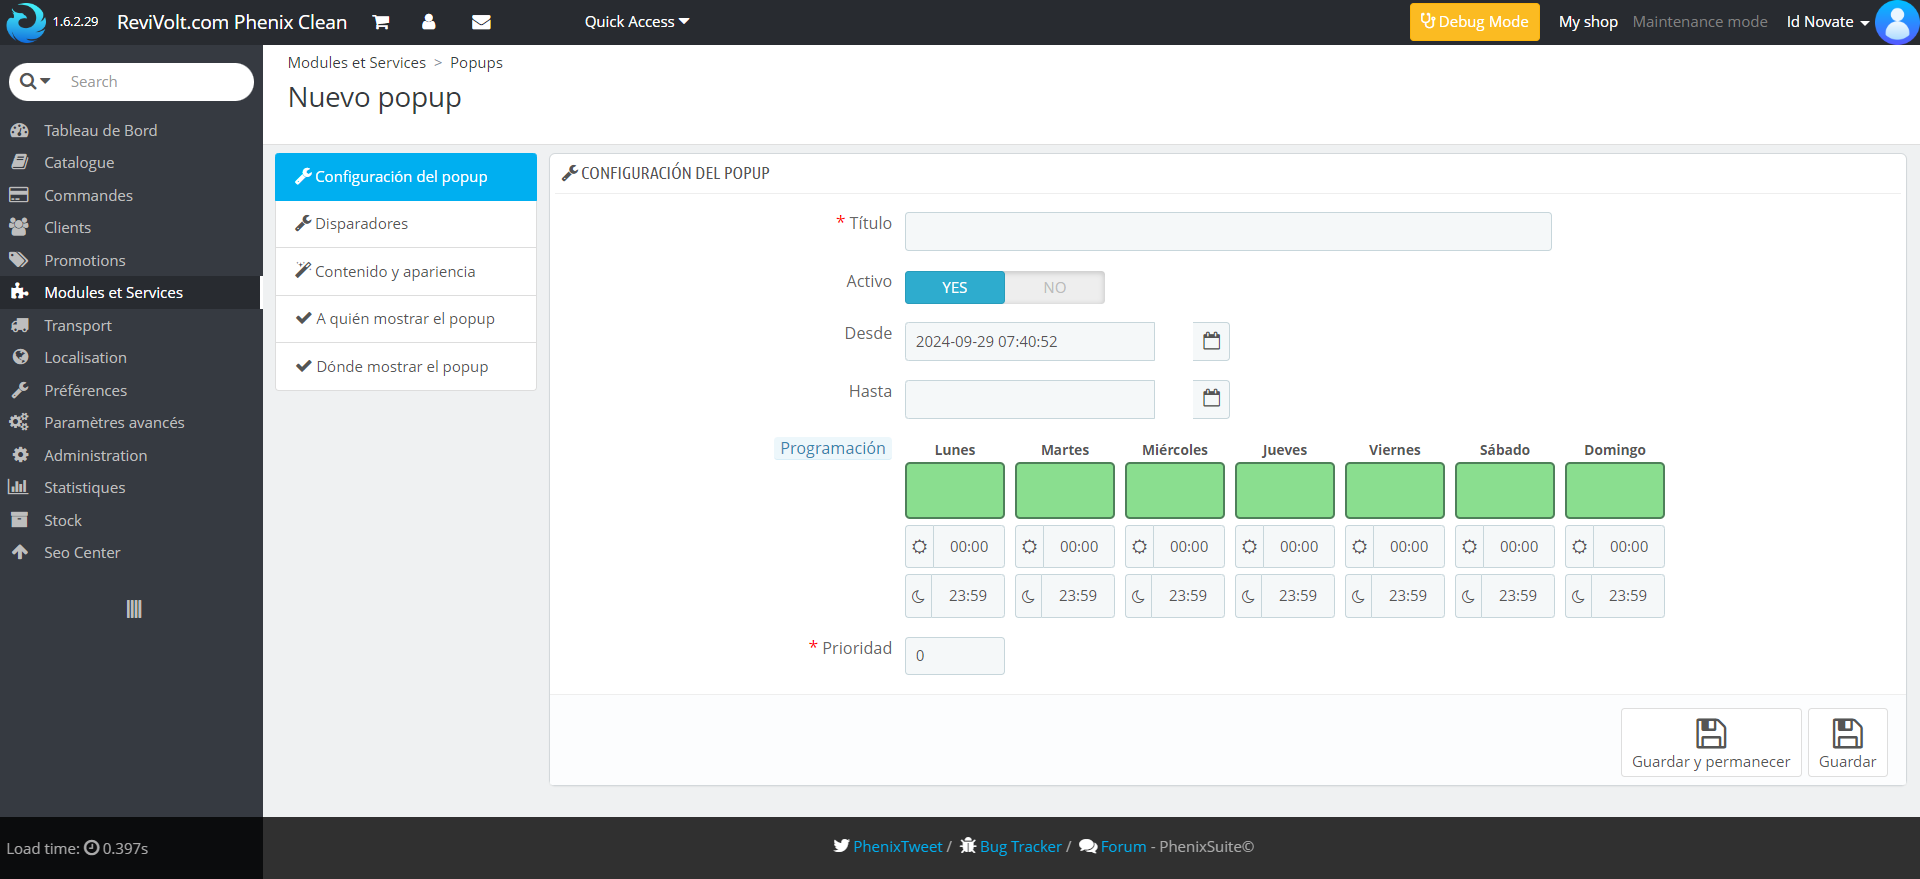Click the profile avatar icon
The width and height of the screenshot is (1920, 879).
[1897, 22]
